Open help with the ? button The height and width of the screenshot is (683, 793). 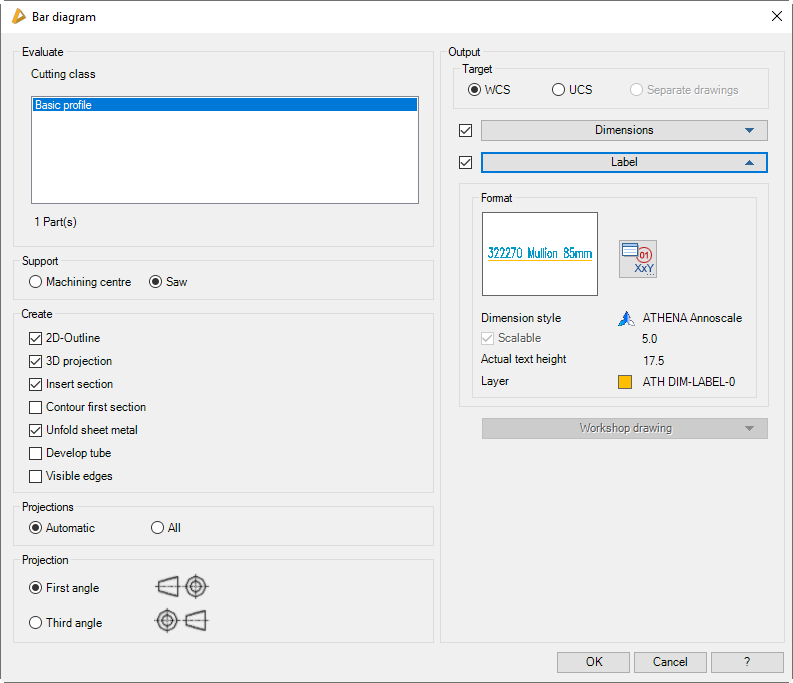tap(747, 662)
